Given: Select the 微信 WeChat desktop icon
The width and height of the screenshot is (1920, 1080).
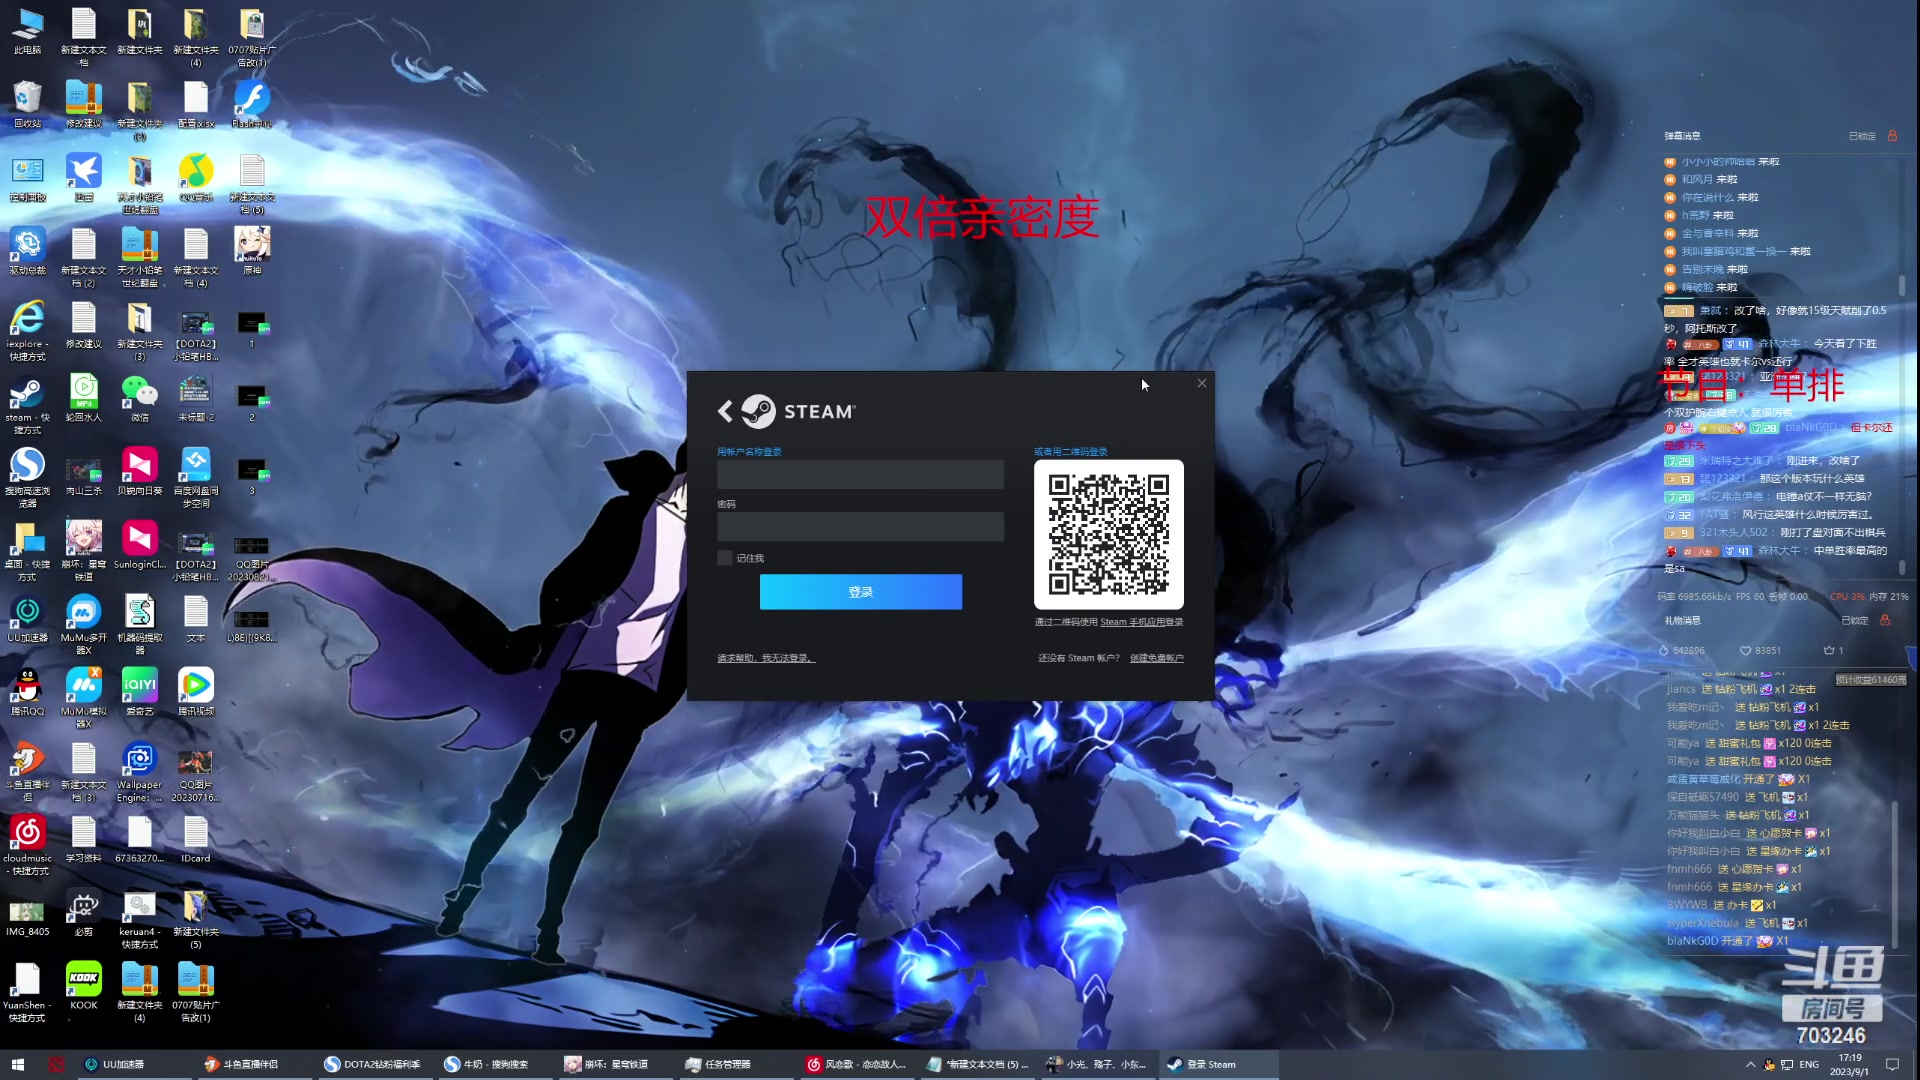Looking at the screenshot, I should [x=140, y=399].
